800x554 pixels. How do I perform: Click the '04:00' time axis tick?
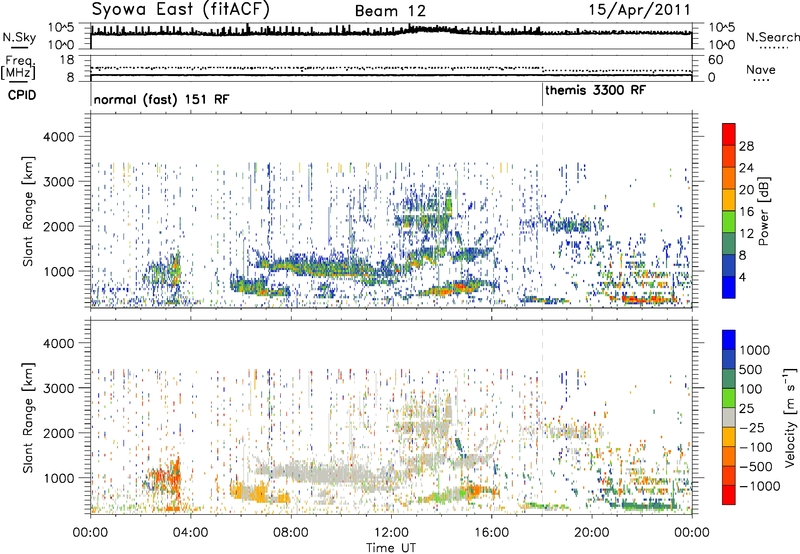pos(190,533)
